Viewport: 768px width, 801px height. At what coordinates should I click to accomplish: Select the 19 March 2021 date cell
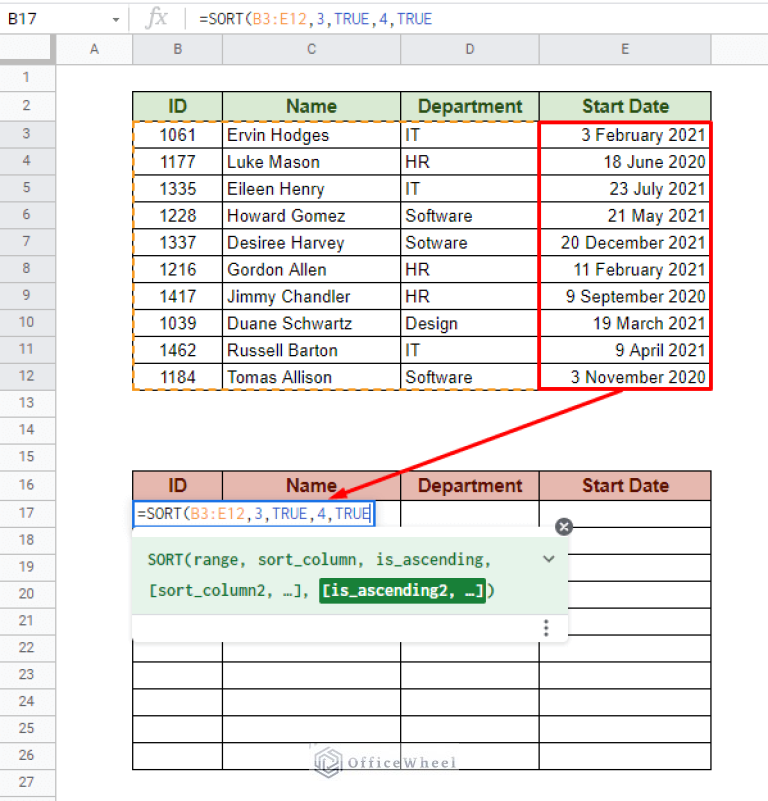pyautogui.click(x=625, y=323)
